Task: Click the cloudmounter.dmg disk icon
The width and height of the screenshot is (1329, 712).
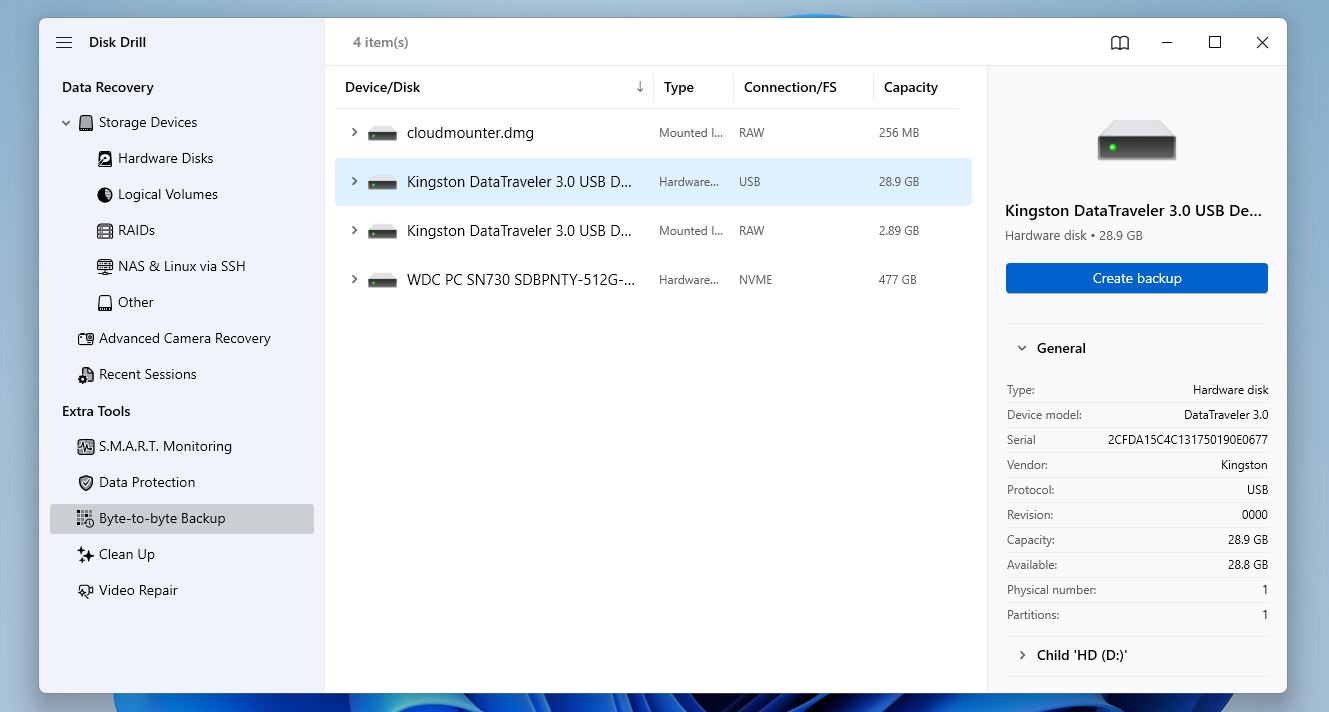Action: coord(382,133)
